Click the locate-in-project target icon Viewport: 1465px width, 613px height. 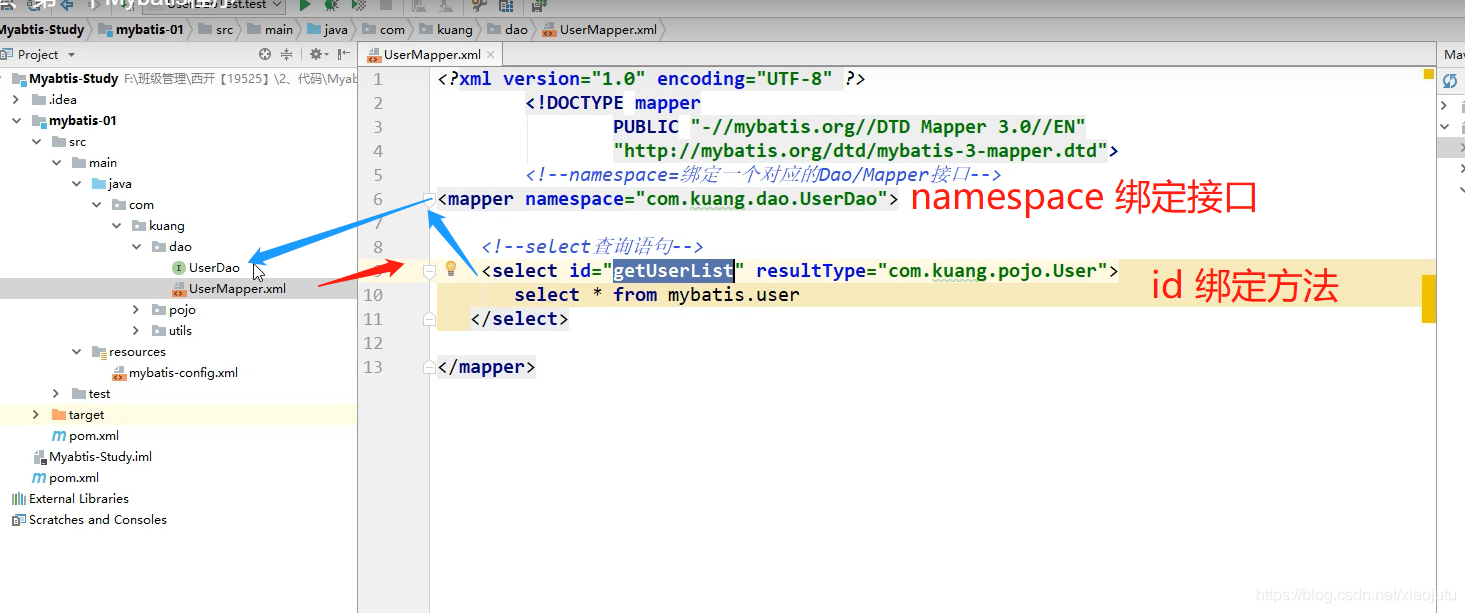tap(265, 54)
